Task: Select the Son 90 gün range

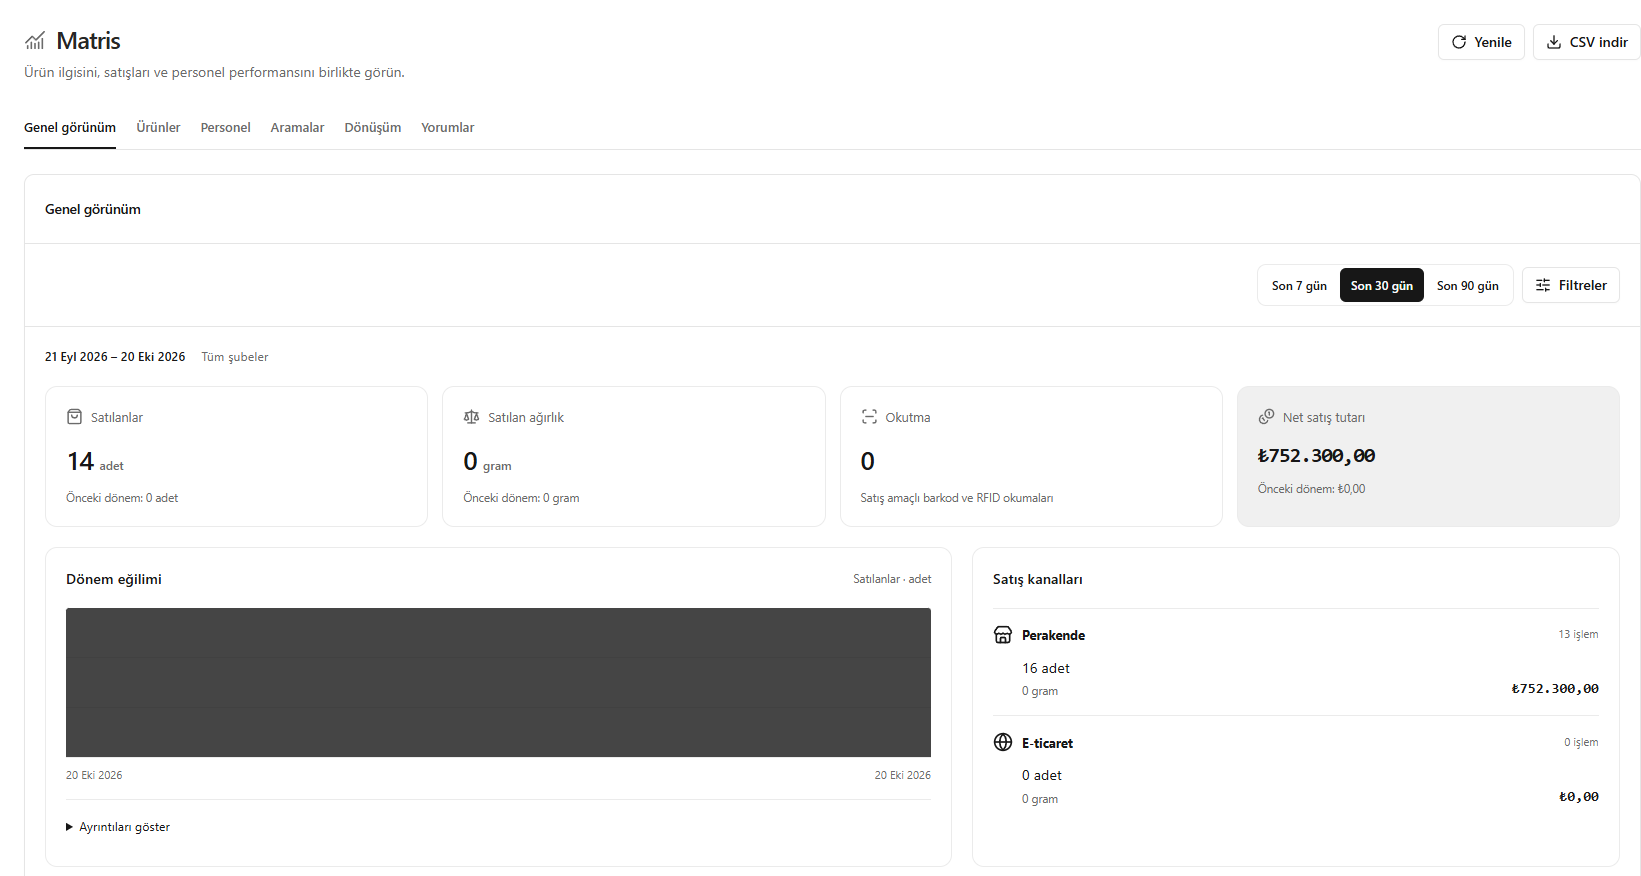Action: 1467,285
